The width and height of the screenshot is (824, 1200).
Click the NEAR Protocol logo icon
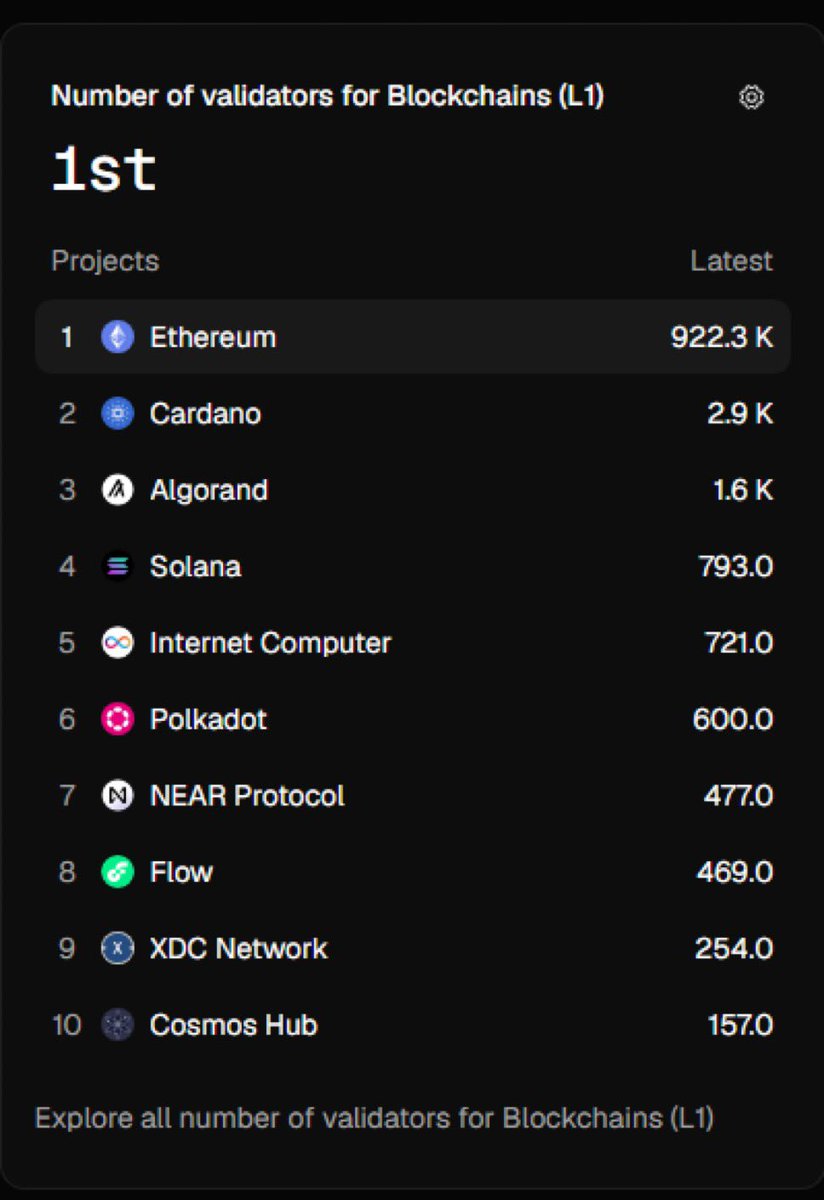coord(118,796)
